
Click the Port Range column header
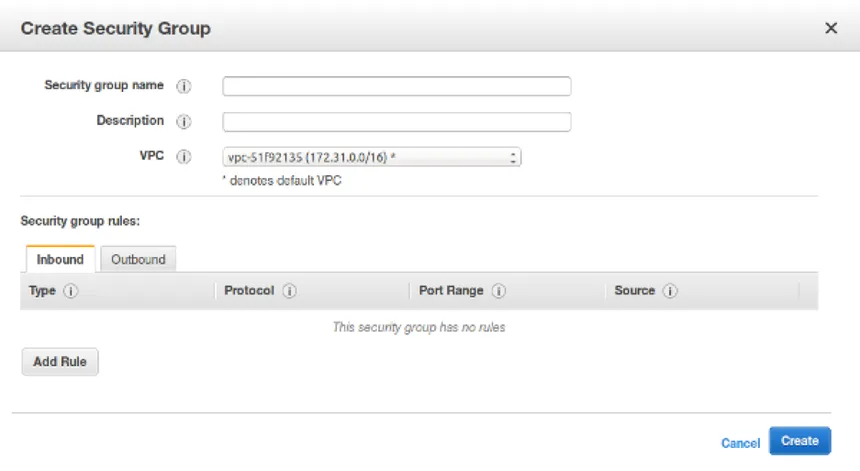451,291
